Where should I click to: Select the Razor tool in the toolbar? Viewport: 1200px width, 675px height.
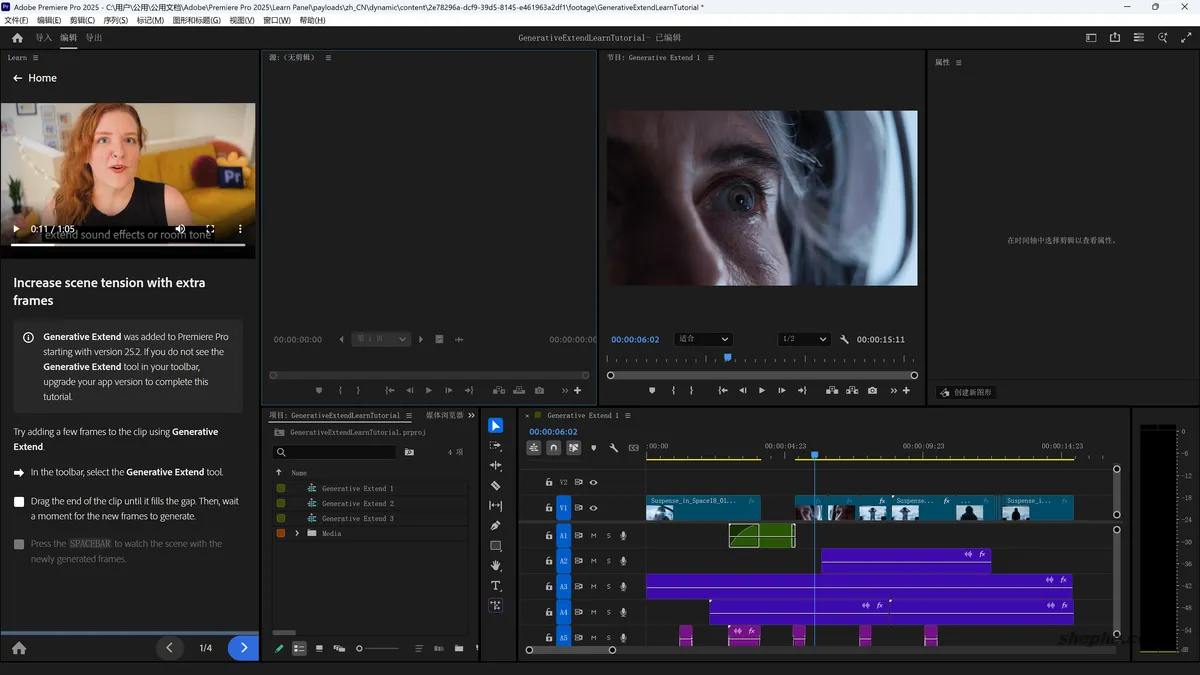(496, 486)
